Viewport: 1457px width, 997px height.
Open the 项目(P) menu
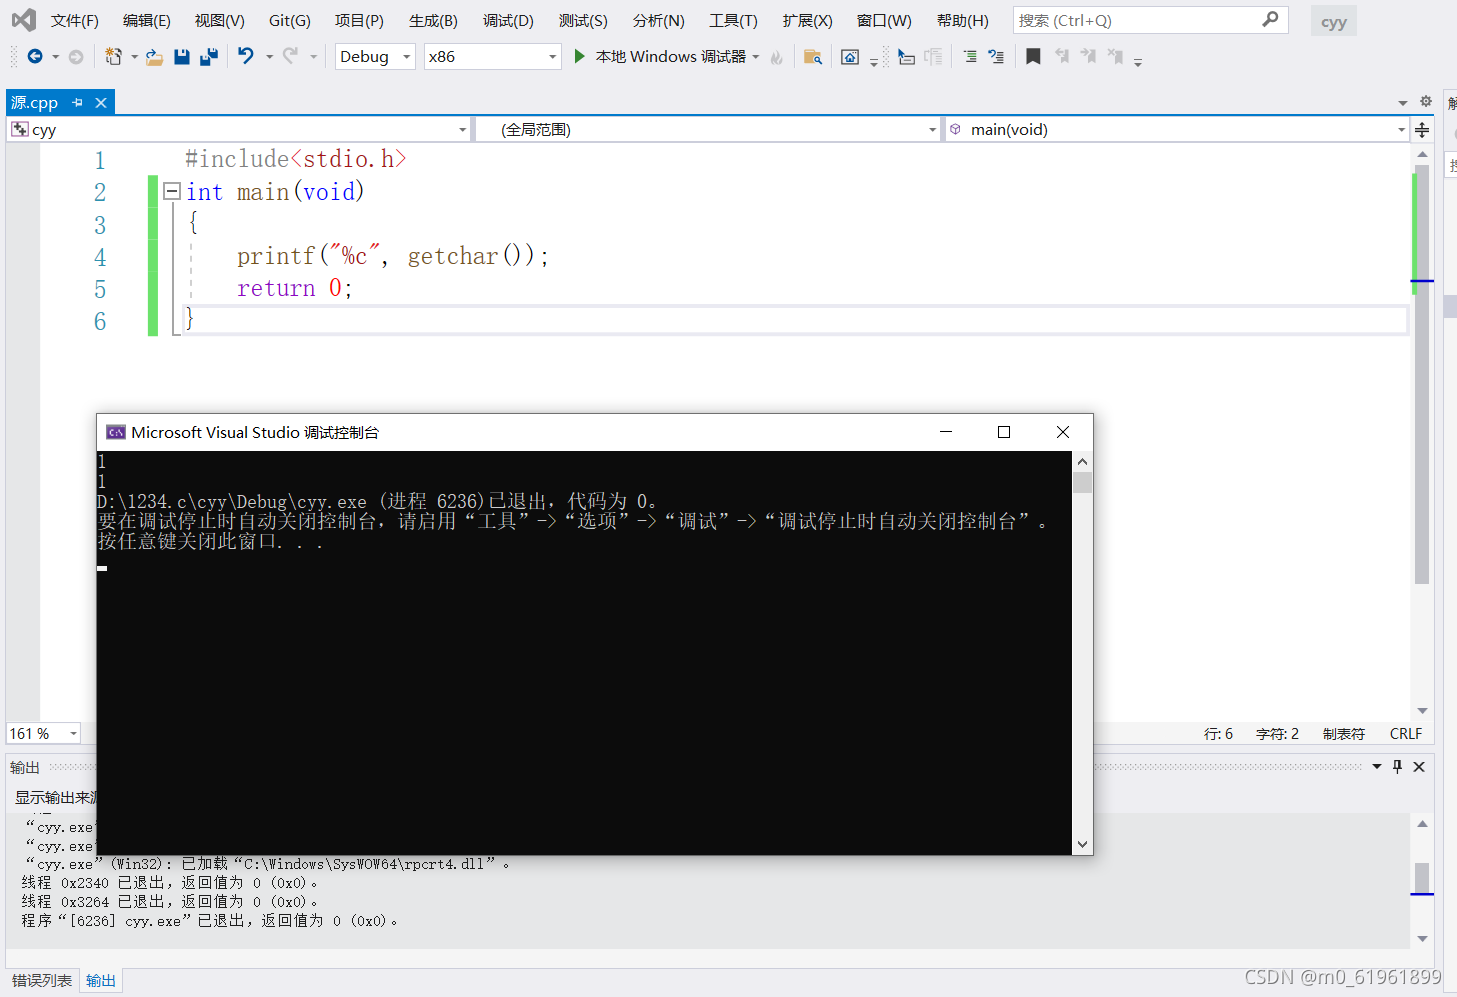359,20
